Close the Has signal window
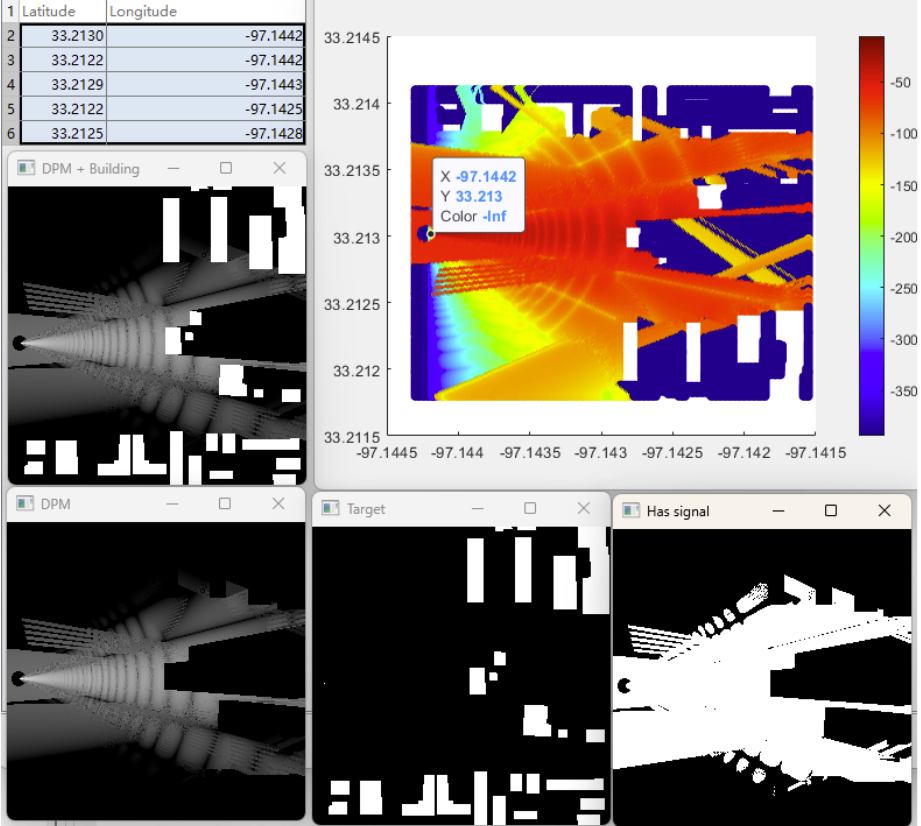Image resolution: width=921 pixels, height=826 pixels. pos(884,511)
